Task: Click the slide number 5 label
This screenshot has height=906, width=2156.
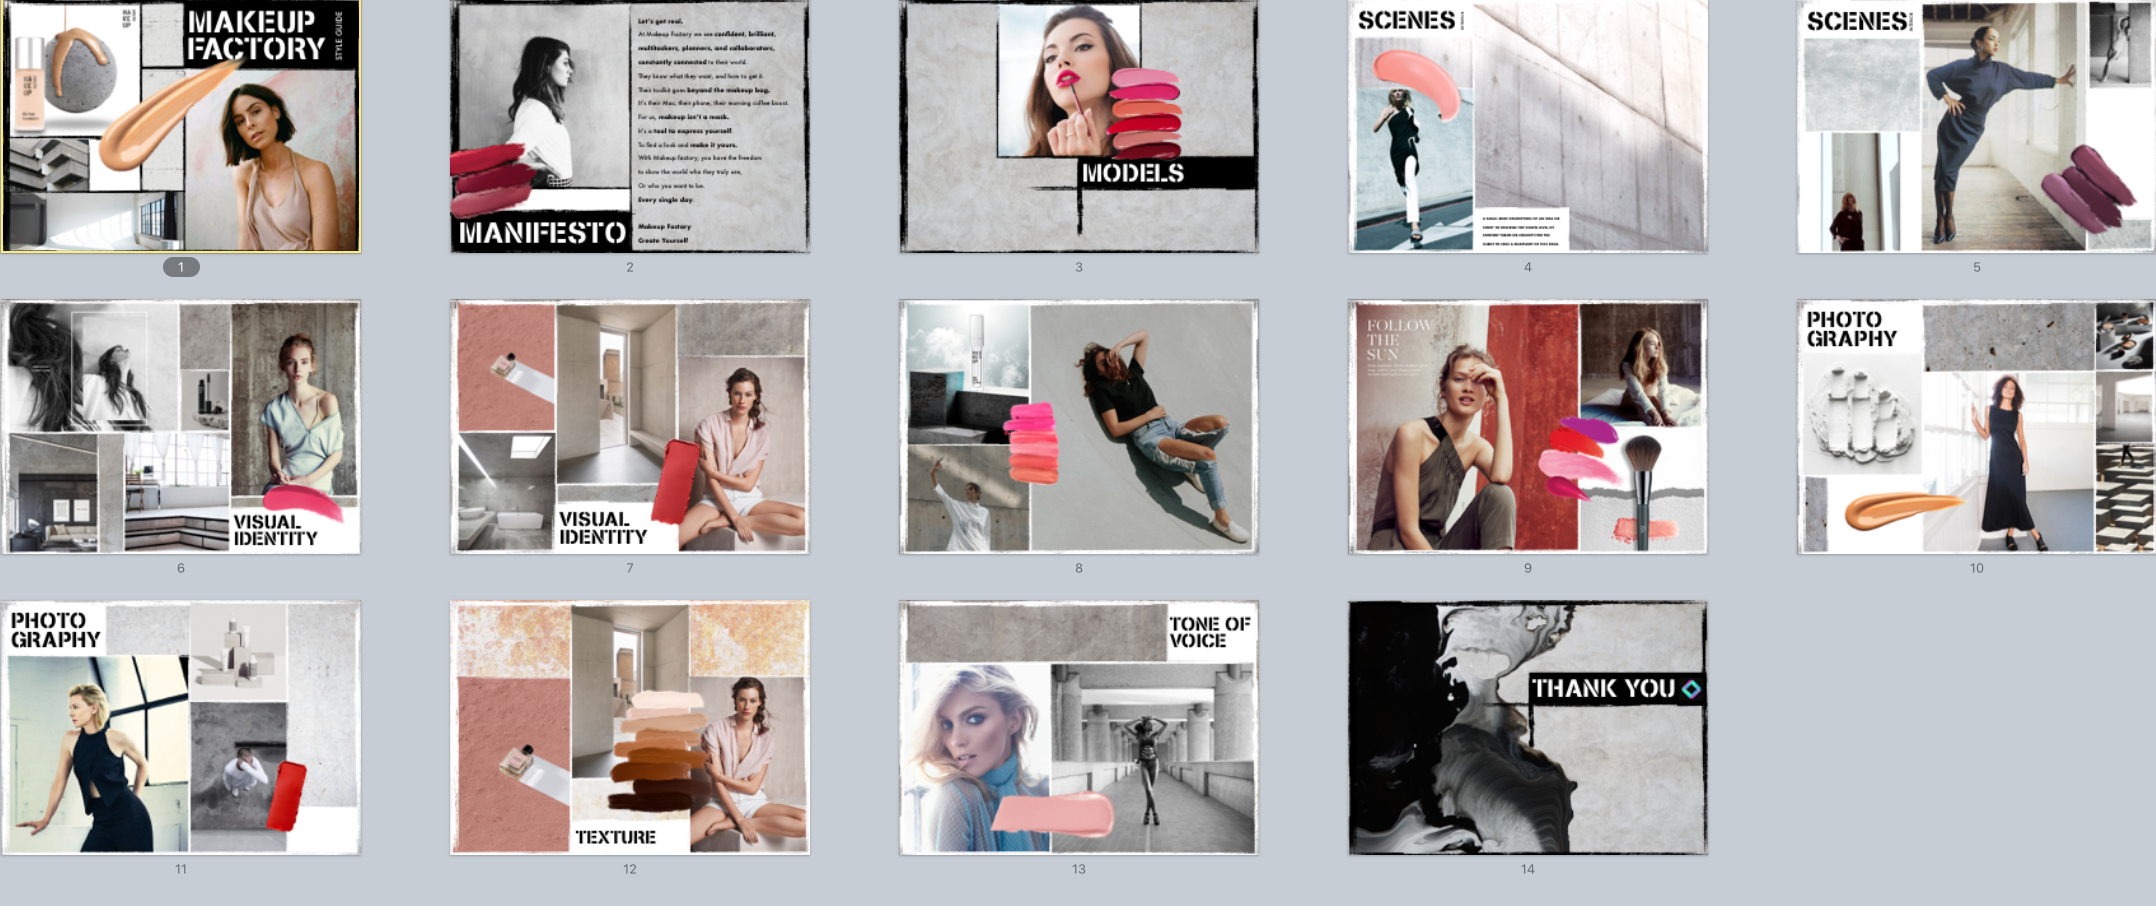Action: click(1977, 267)
